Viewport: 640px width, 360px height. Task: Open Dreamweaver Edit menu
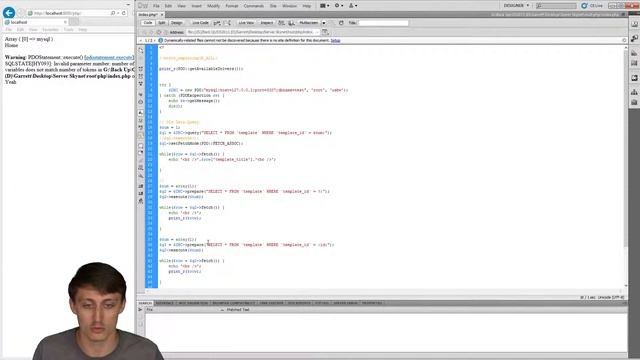pos(168,6)
